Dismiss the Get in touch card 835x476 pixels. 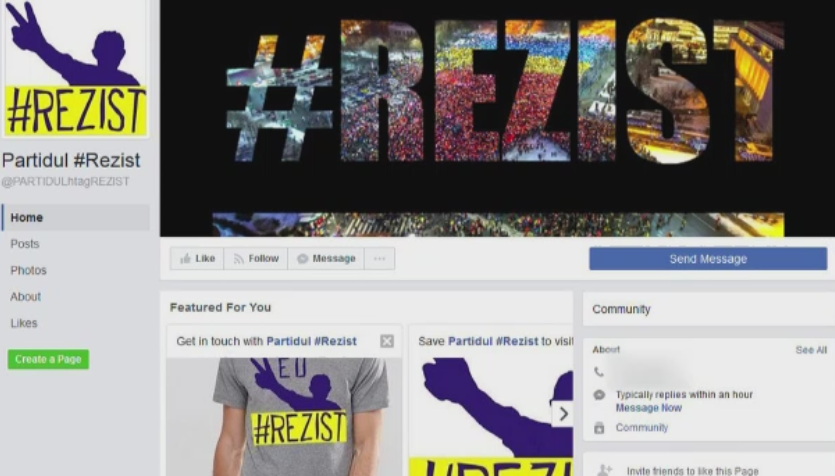[387, 341]
